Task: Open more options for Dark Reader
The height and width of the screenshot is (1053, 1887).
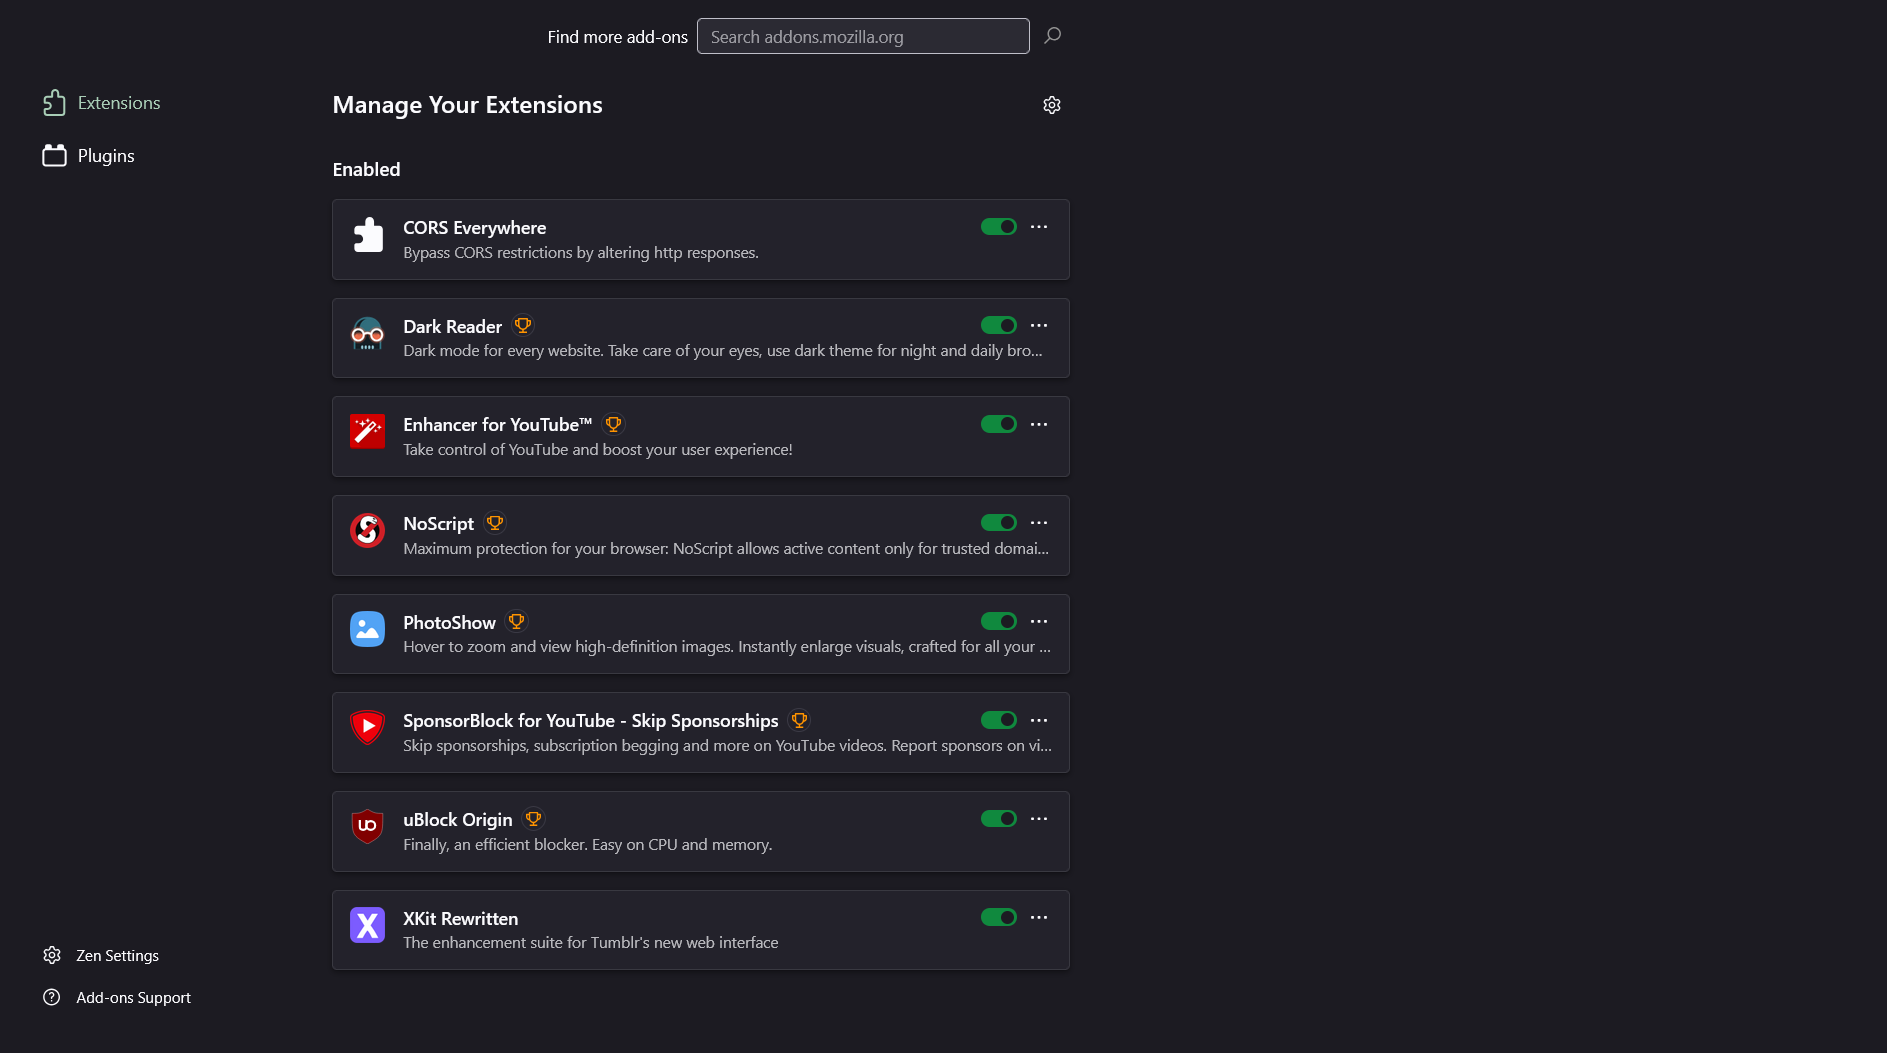Action: 1039,326
